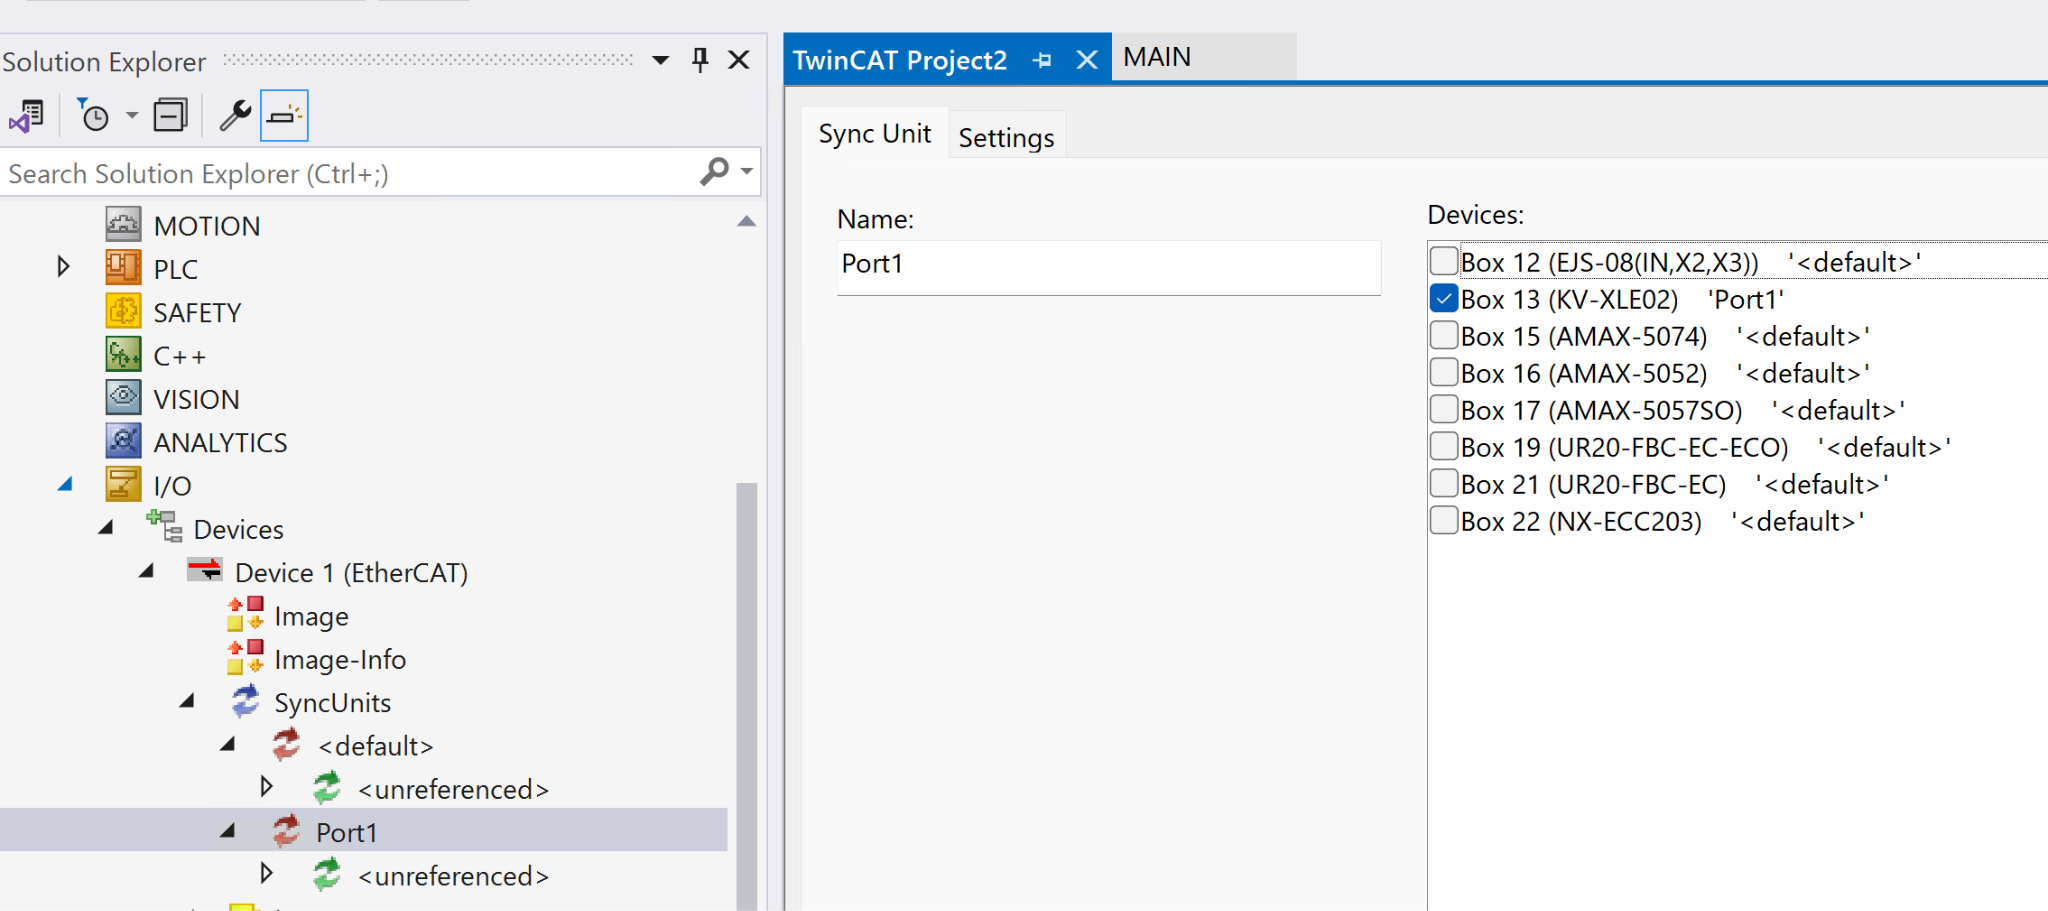Click the Solution Explorer pin icon
Viewport: 2048px width, 911px height.
pyautogui.click(x=700, y=61)
